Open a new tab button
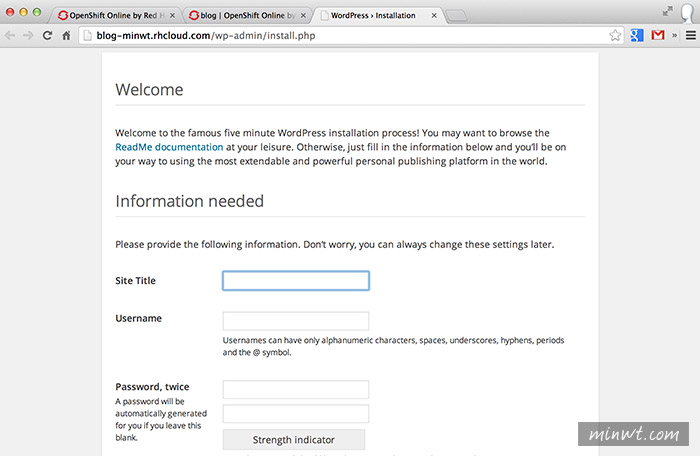Image resolution: width=700 pixels, height=456 pixels. pos(456,17)
